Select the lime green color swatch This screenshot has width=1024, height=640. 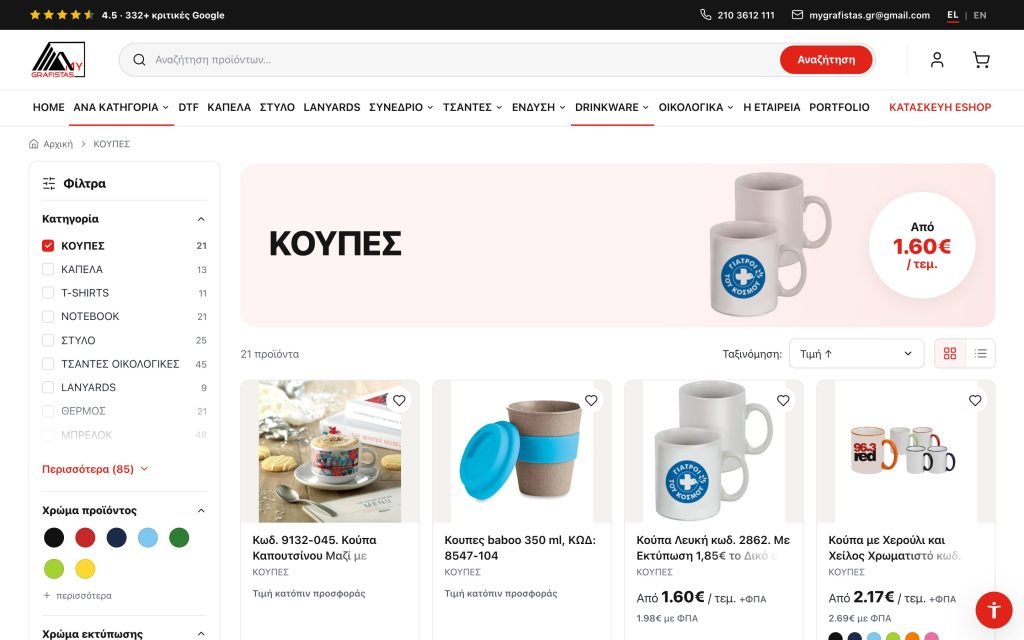[54, 569]
